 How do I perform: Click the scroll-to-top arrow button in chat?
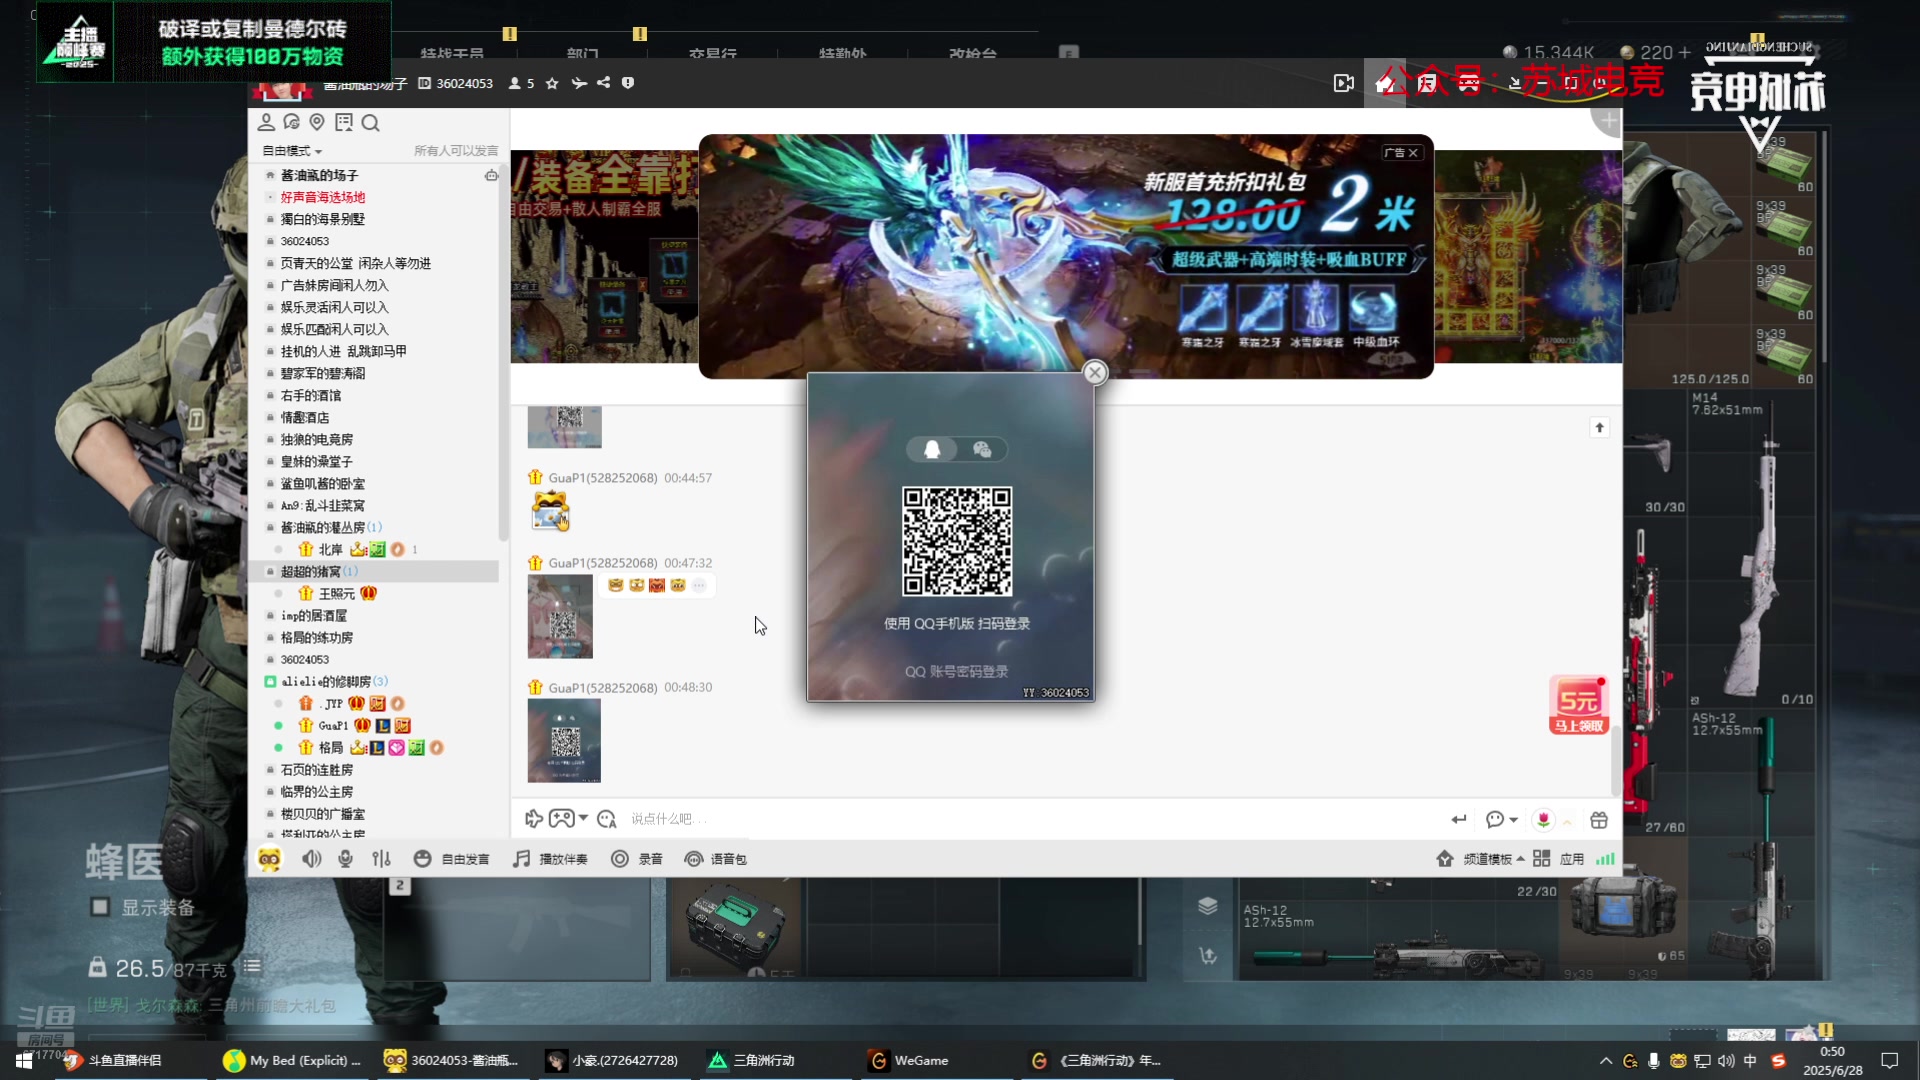click(x=1599, y=428)
